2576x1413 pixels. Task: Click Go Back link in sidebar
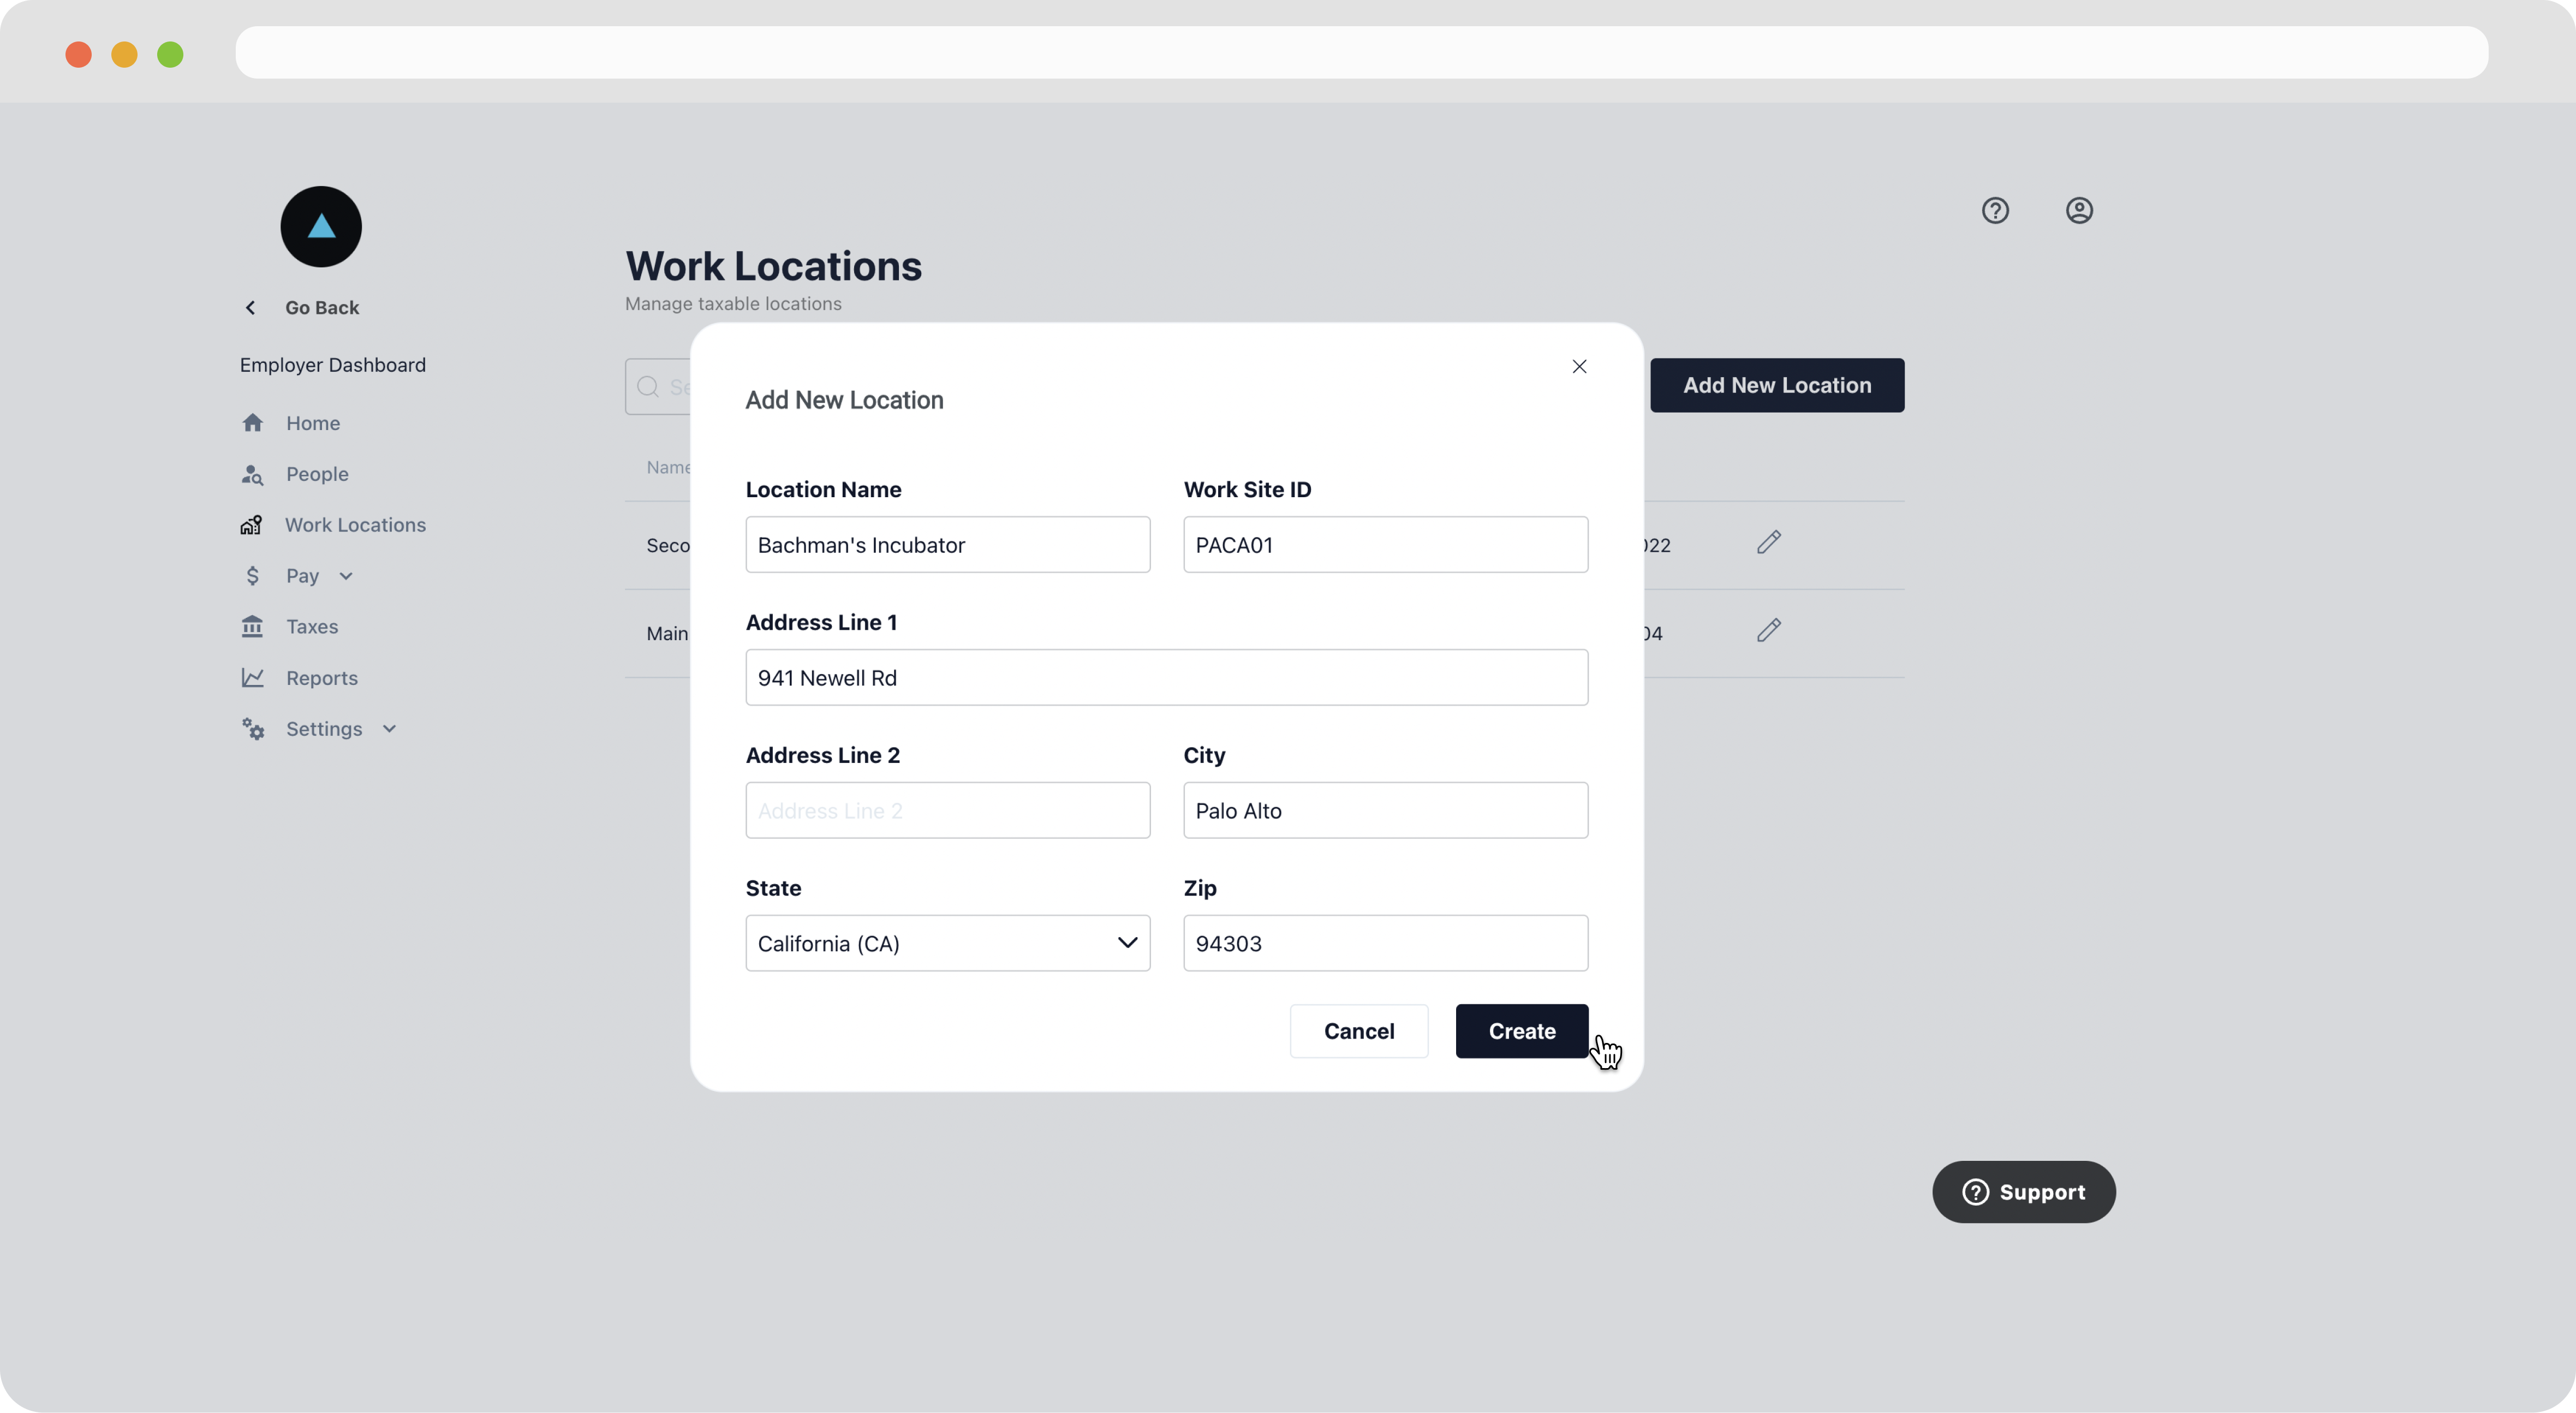(x=321, y=308)
